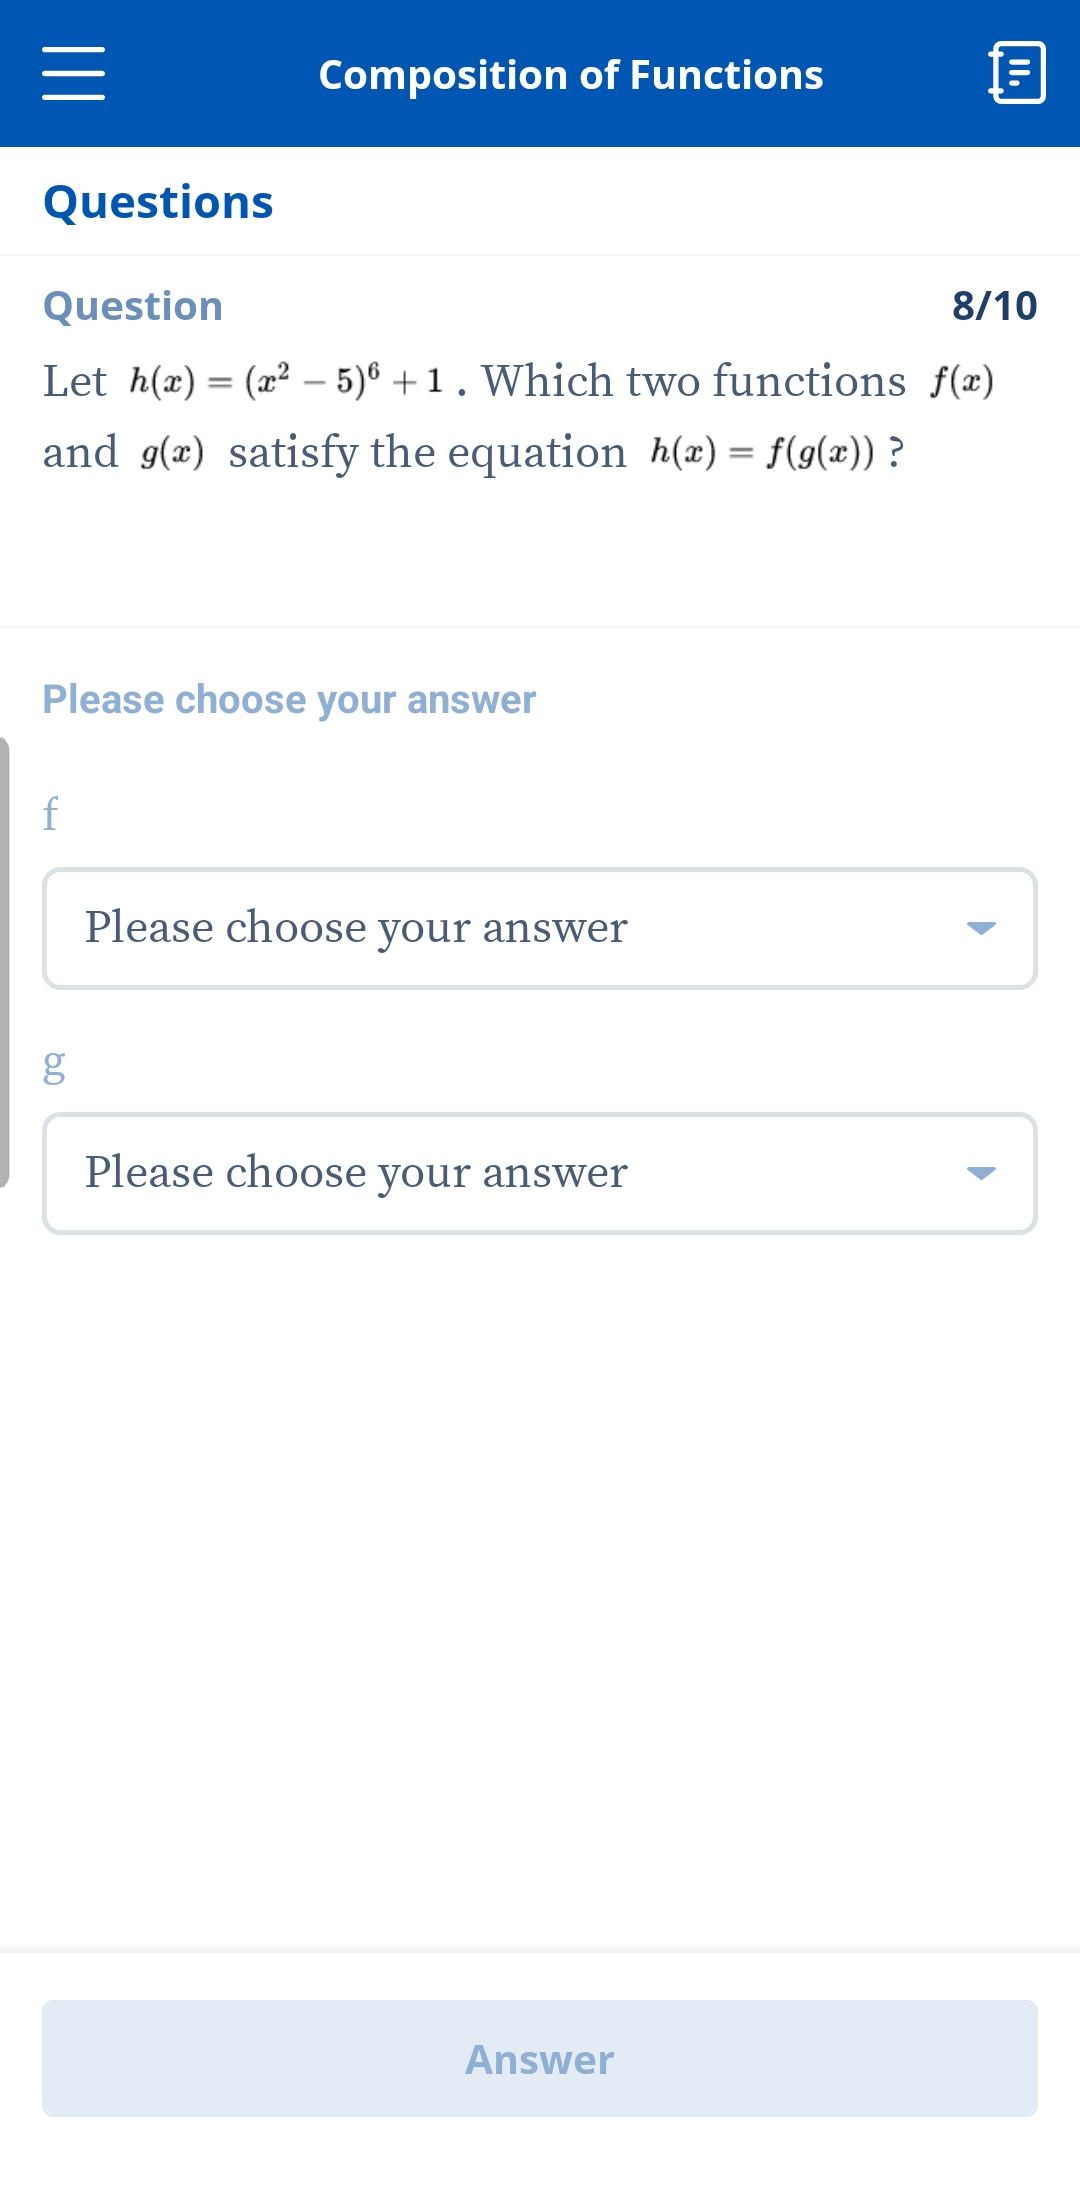Click the 'Composition of Functions' title

pos(572,73)
